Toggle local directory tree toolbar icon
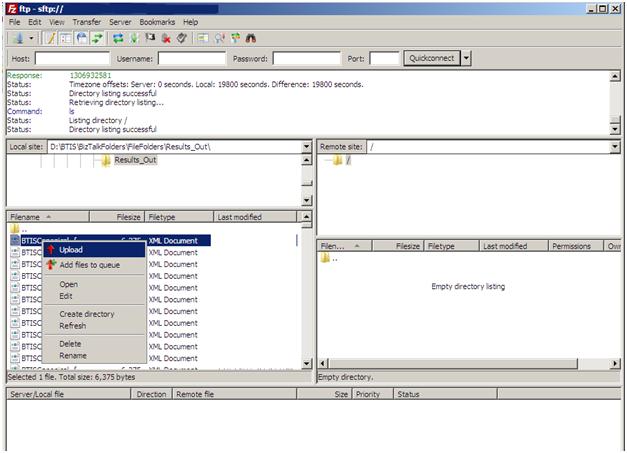Viewport: 627px width, 453px height. (66, 38)
